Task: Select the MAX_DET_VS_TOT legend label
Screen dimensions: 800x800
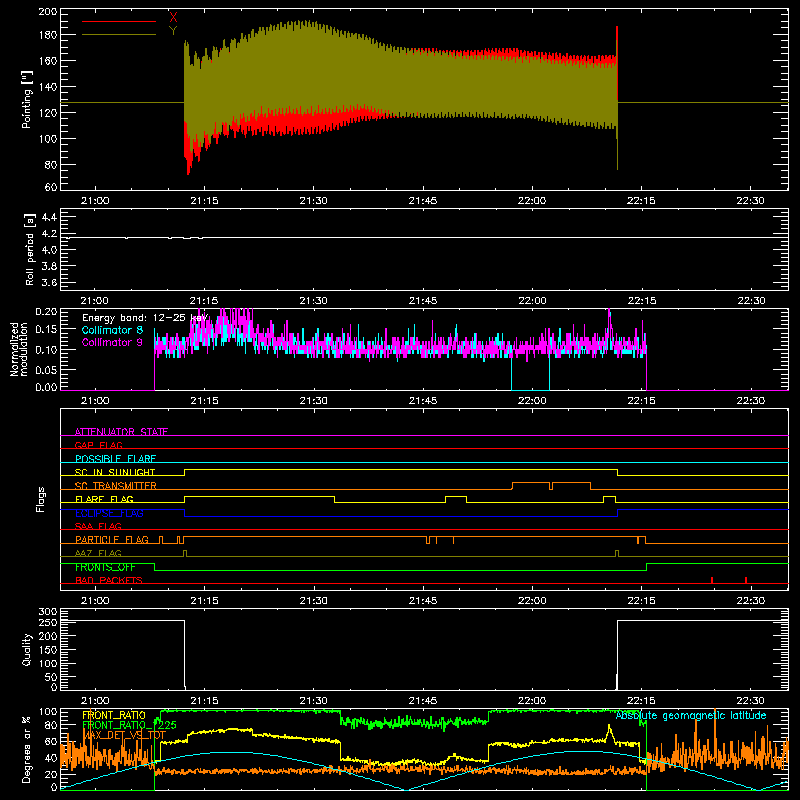Action: [124, 735]
